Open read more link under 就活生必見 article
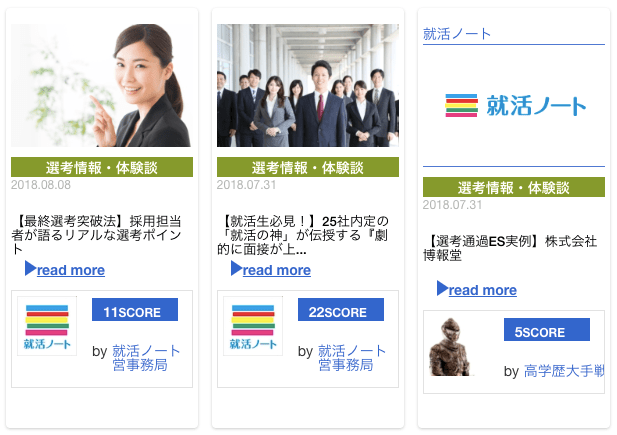 click(x=277, y=270)
